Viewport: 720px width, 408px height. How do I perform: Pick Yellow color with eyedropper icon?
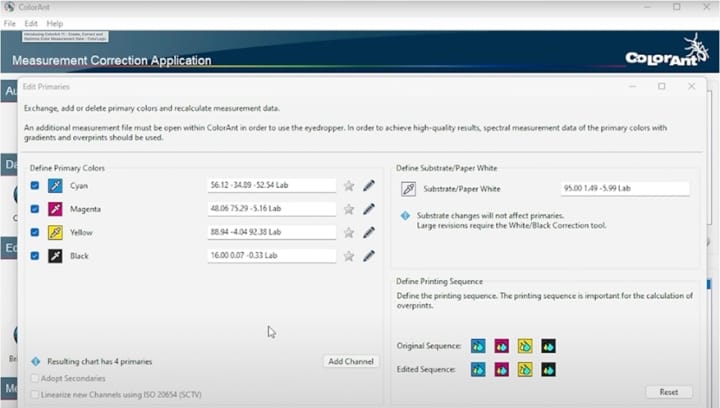[55, 232]
